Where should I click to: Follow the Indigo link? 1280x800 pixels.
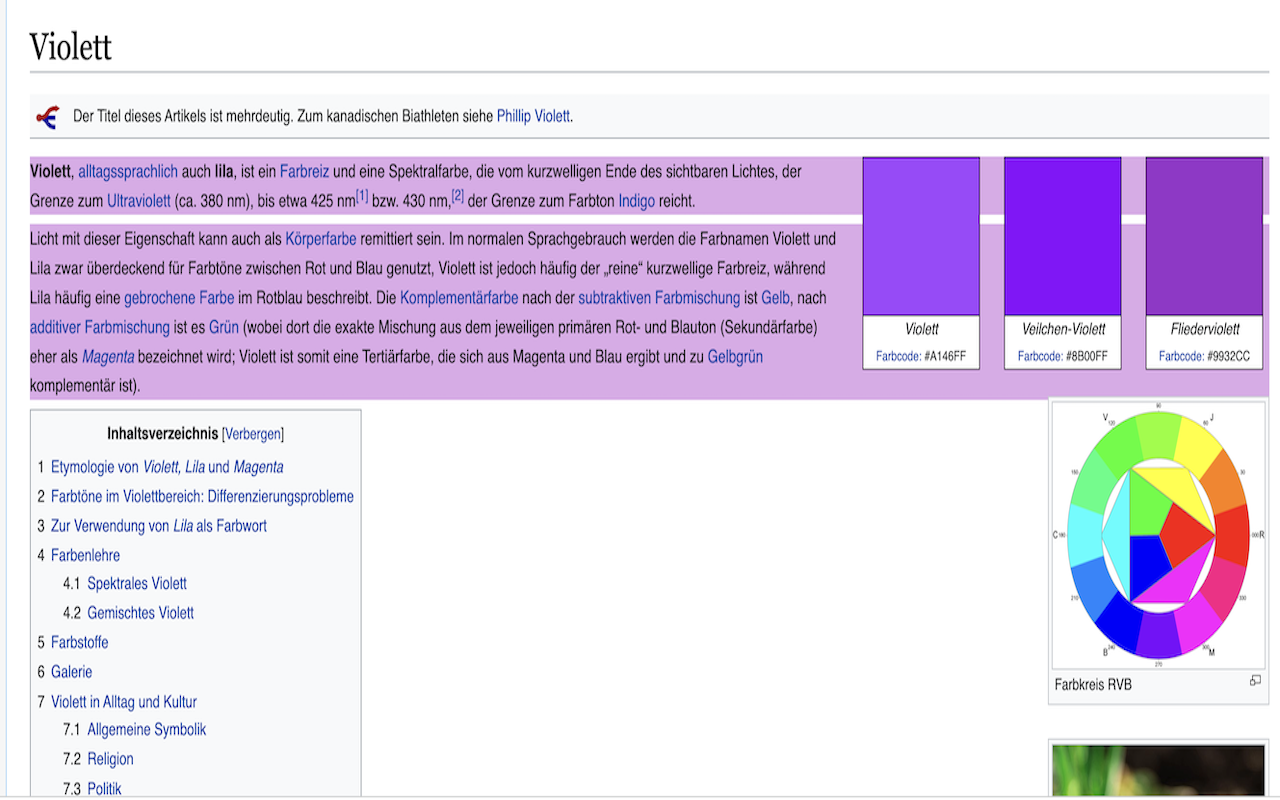point(636,201)
